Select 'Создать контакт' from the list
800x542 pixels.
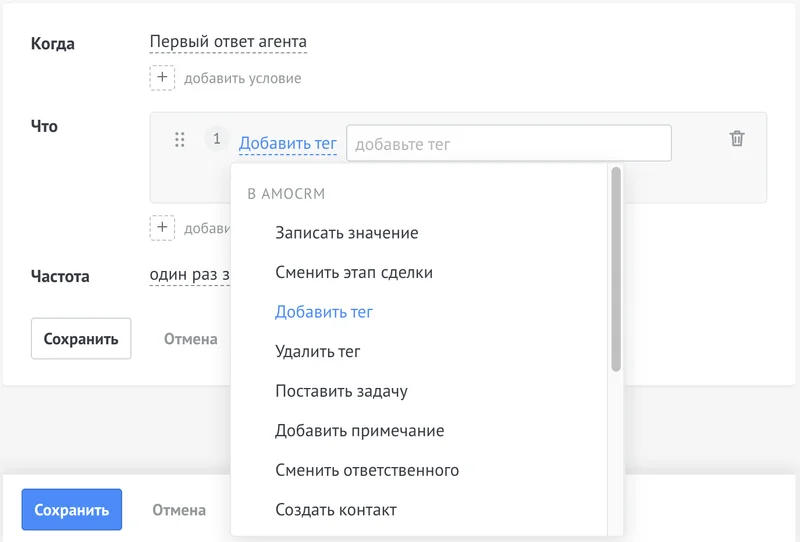point(336,510)
